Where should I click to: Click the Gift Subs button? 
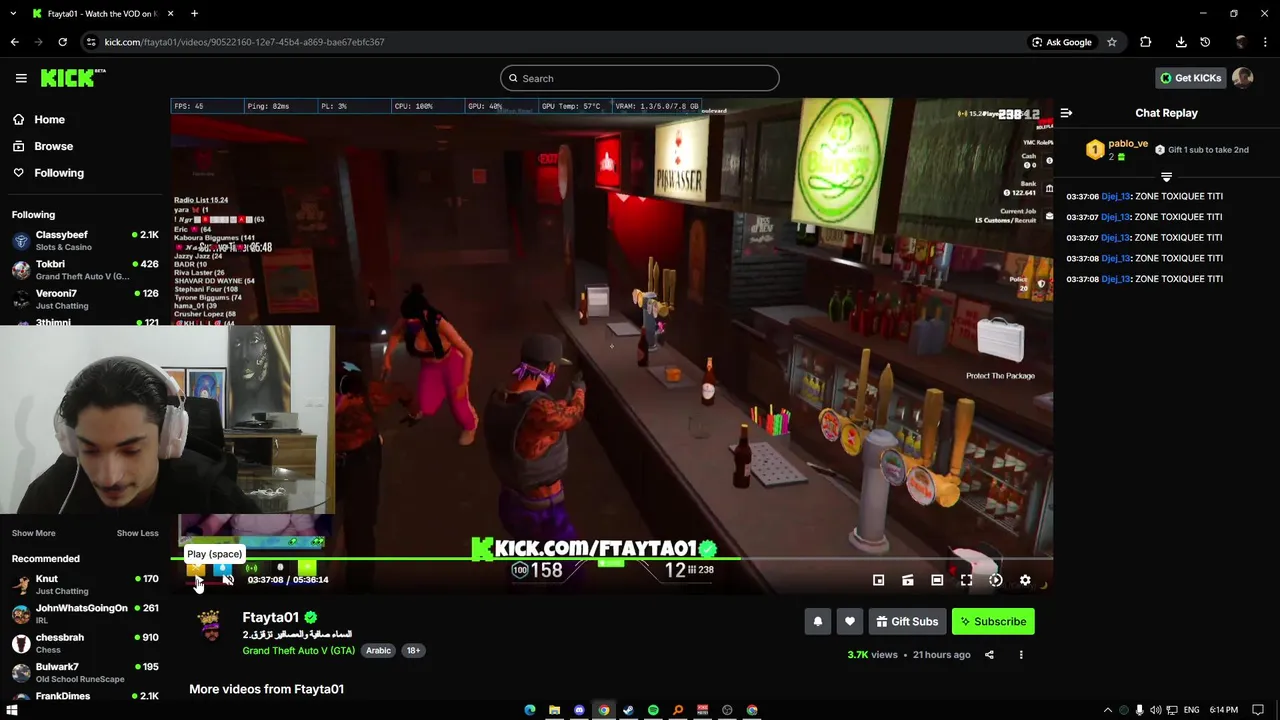907,621
